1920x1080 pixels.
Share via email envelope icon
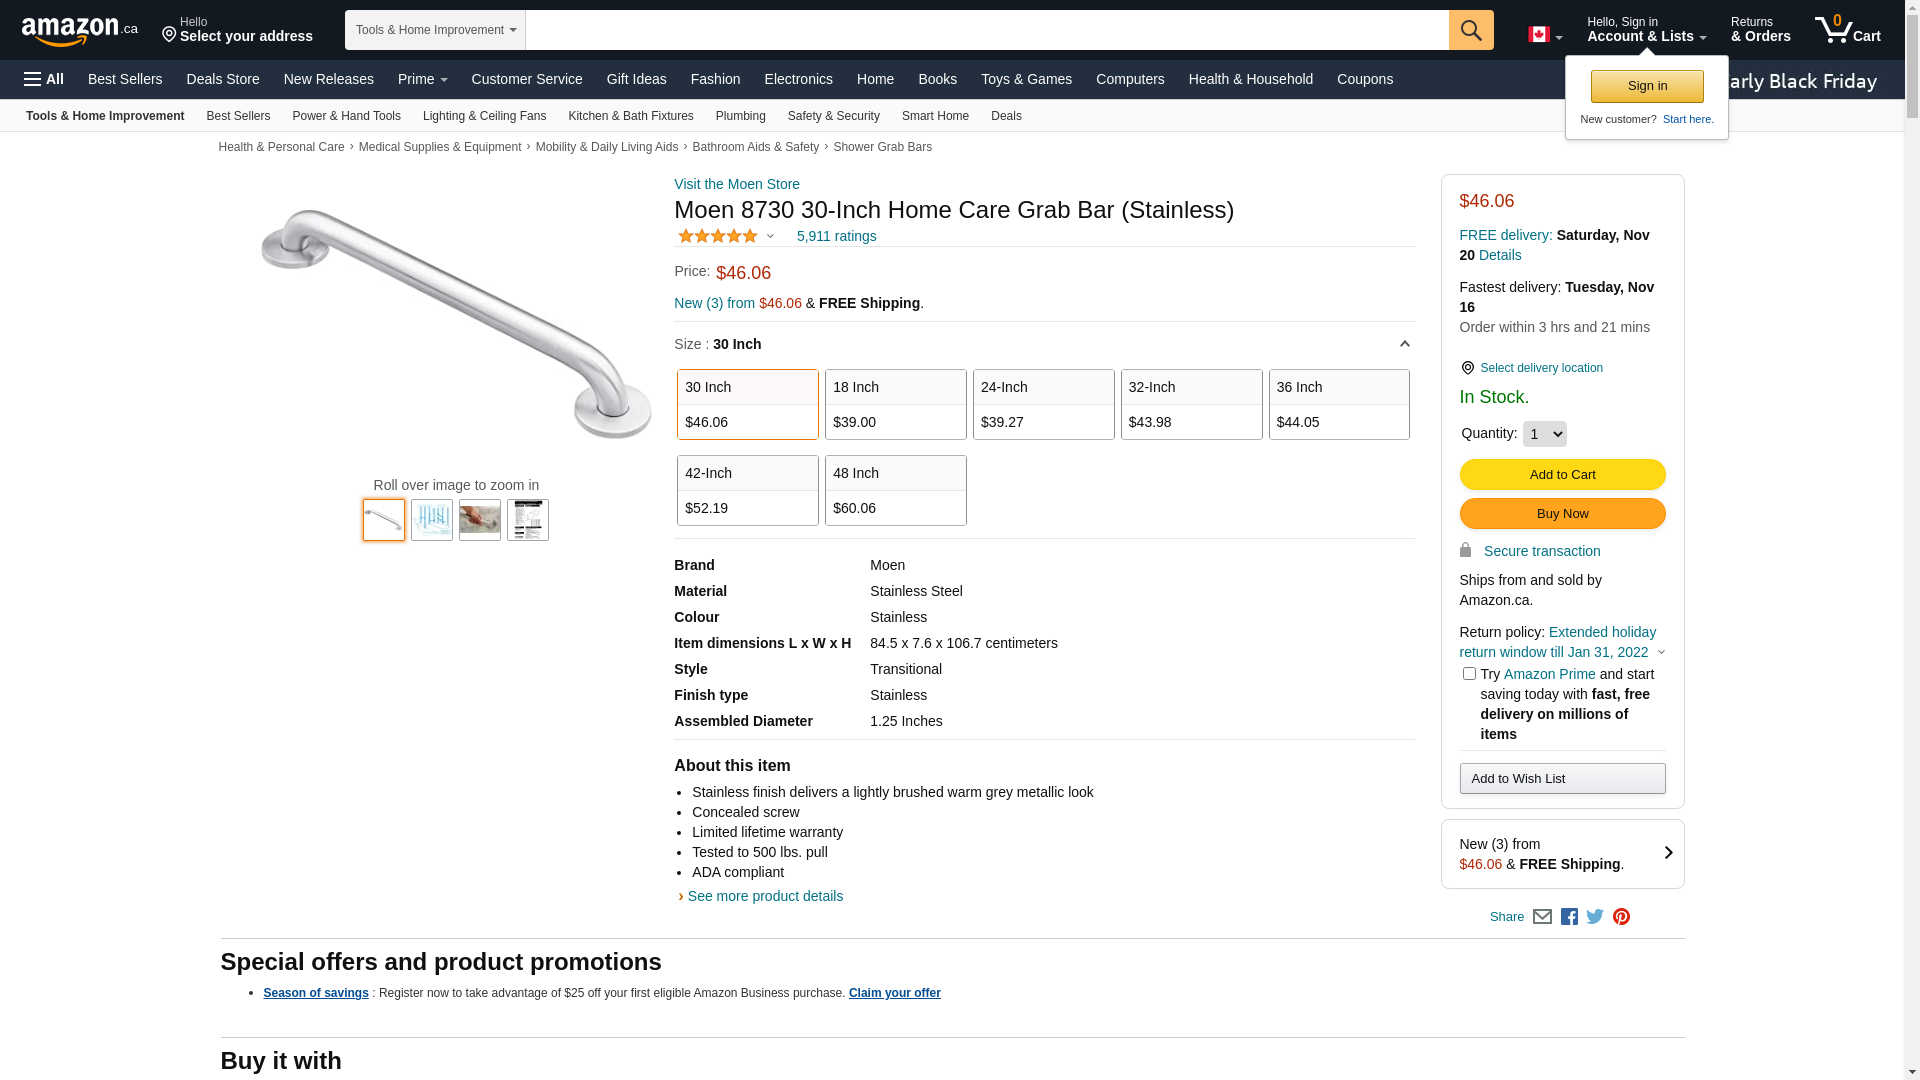[x=1542, y=917]
